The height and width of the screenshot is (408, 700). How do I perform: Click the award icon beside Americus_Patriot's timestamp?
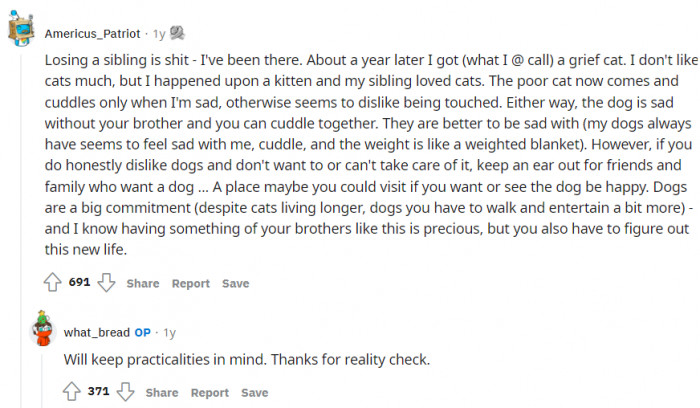coord(176,33)
